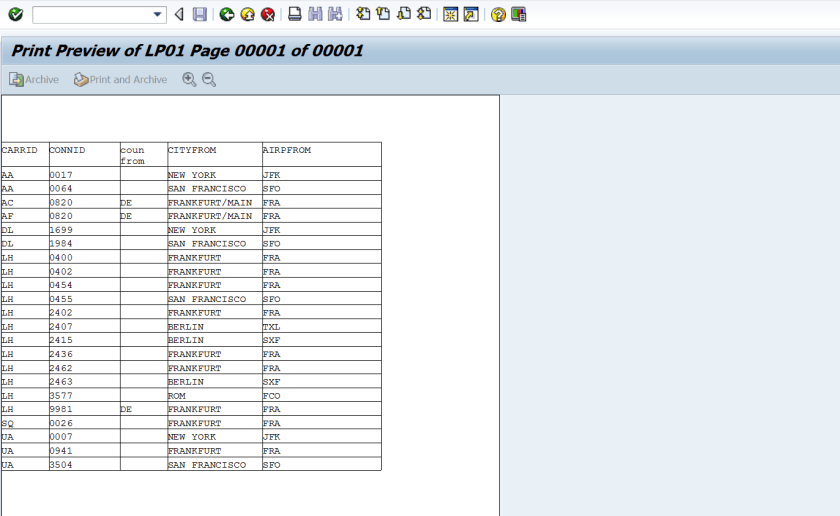Click the Print icon in the toolbar
Viewport: 840px width, 516px height.
point(295,14)
